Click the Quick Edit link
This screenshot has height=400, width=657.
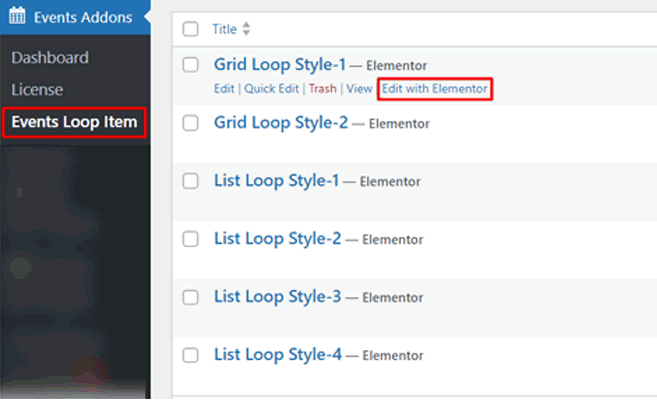click(273, 89)
